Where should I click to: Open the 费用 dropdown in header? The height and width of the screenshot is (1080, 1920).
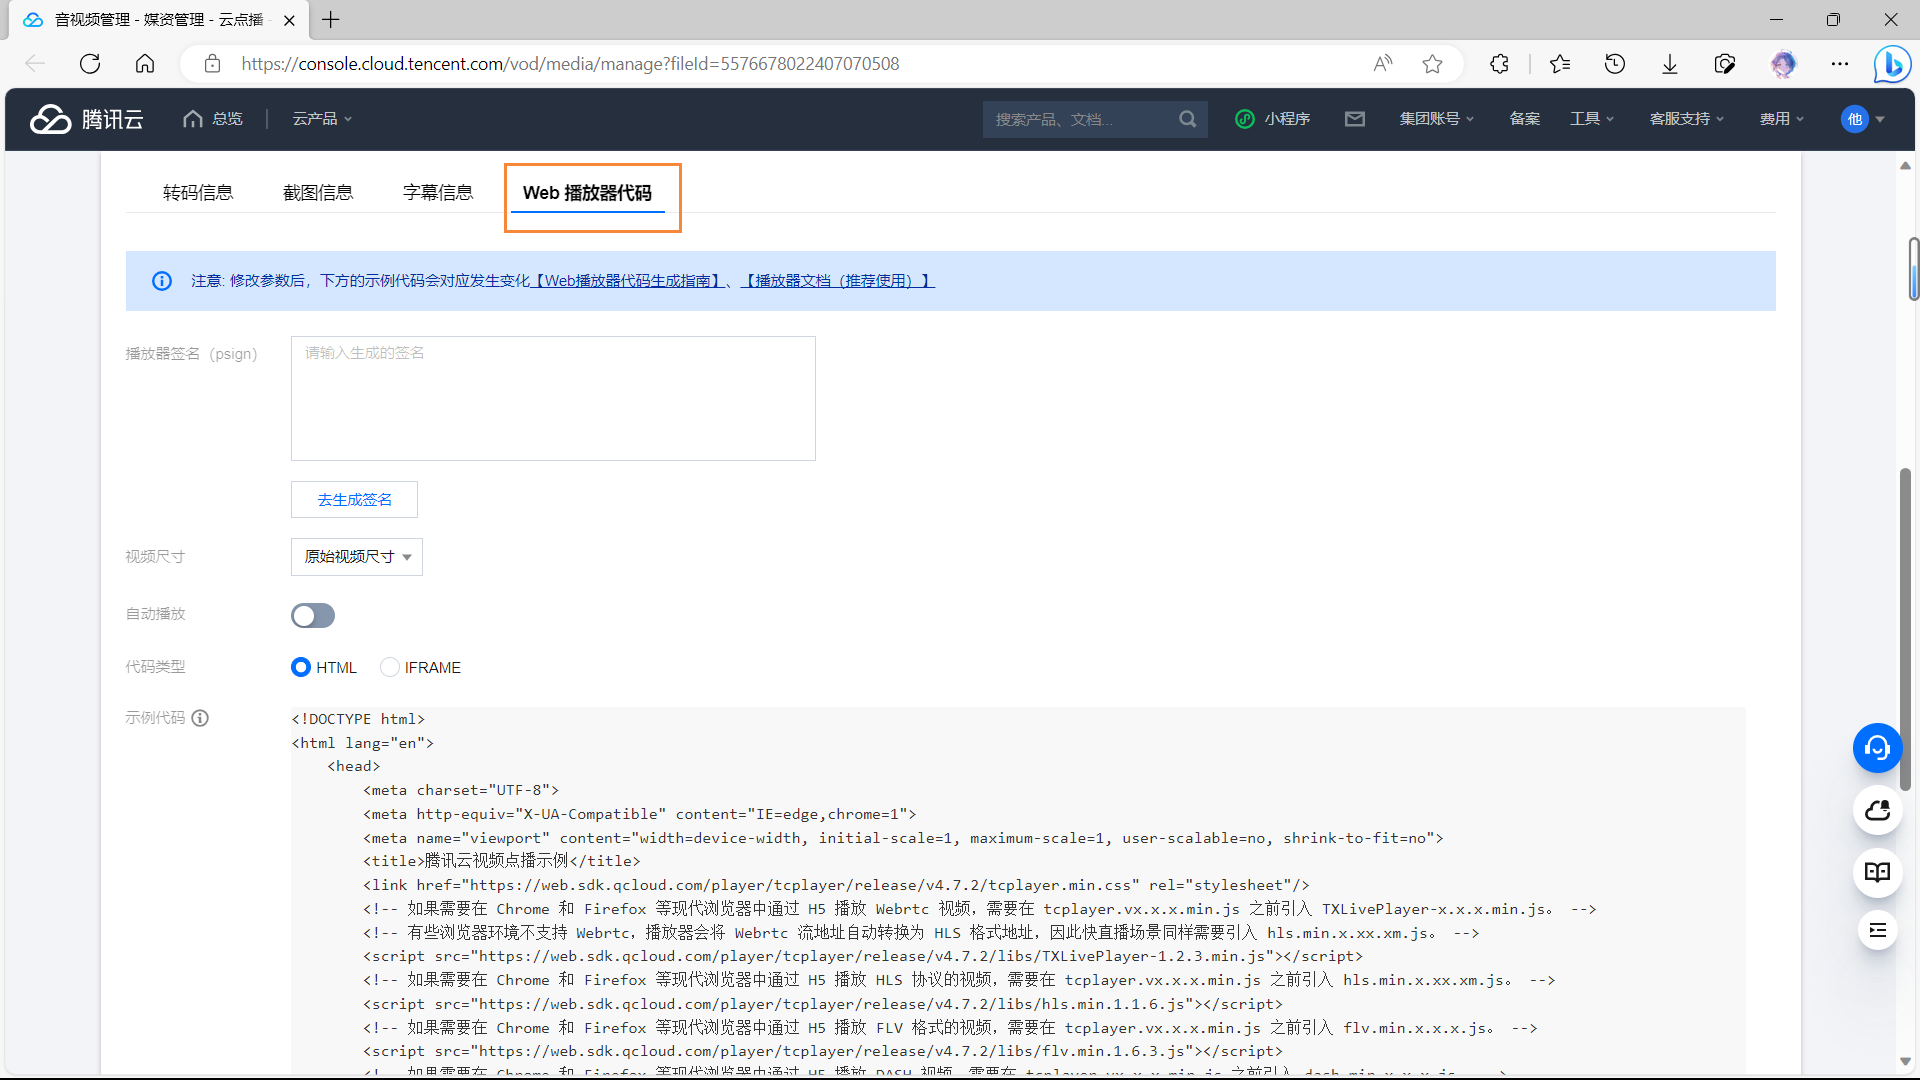pyautogui.click(x=1781, y=119)
